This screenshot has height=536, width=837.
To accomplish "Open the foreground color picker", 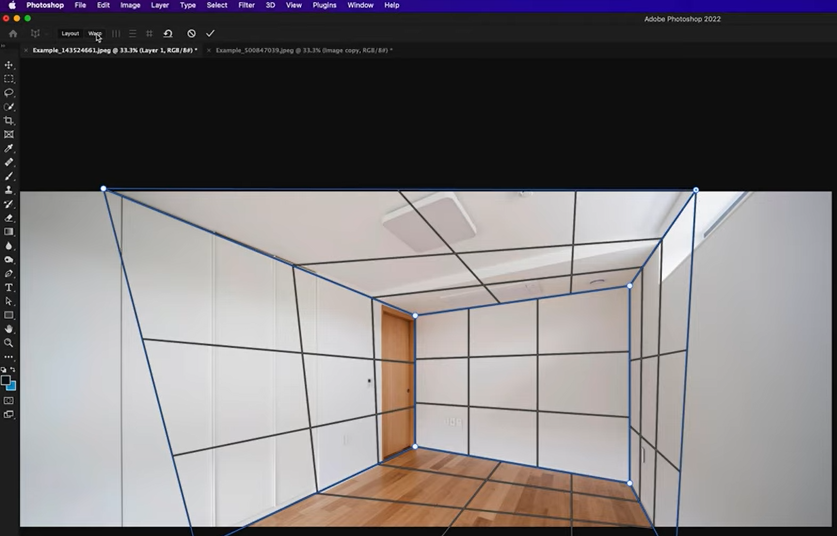I will click(5, 380).
